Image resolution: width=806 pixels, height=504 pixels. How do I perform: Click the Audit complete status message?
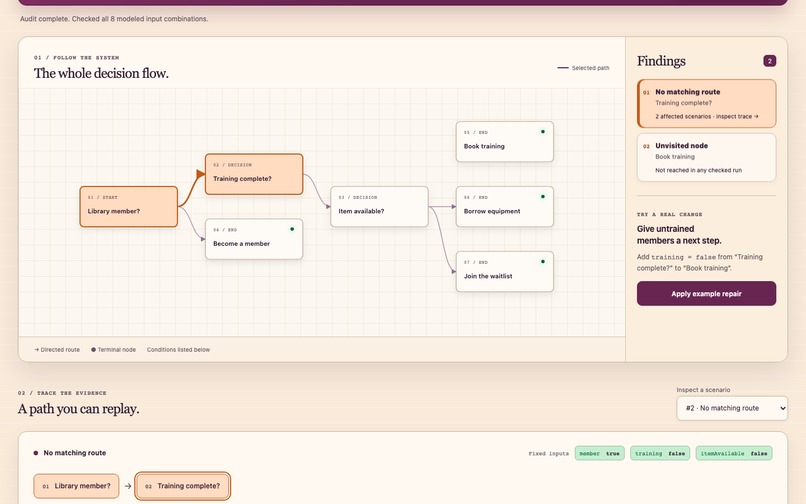pyautogui.click(x=114, y=19)
